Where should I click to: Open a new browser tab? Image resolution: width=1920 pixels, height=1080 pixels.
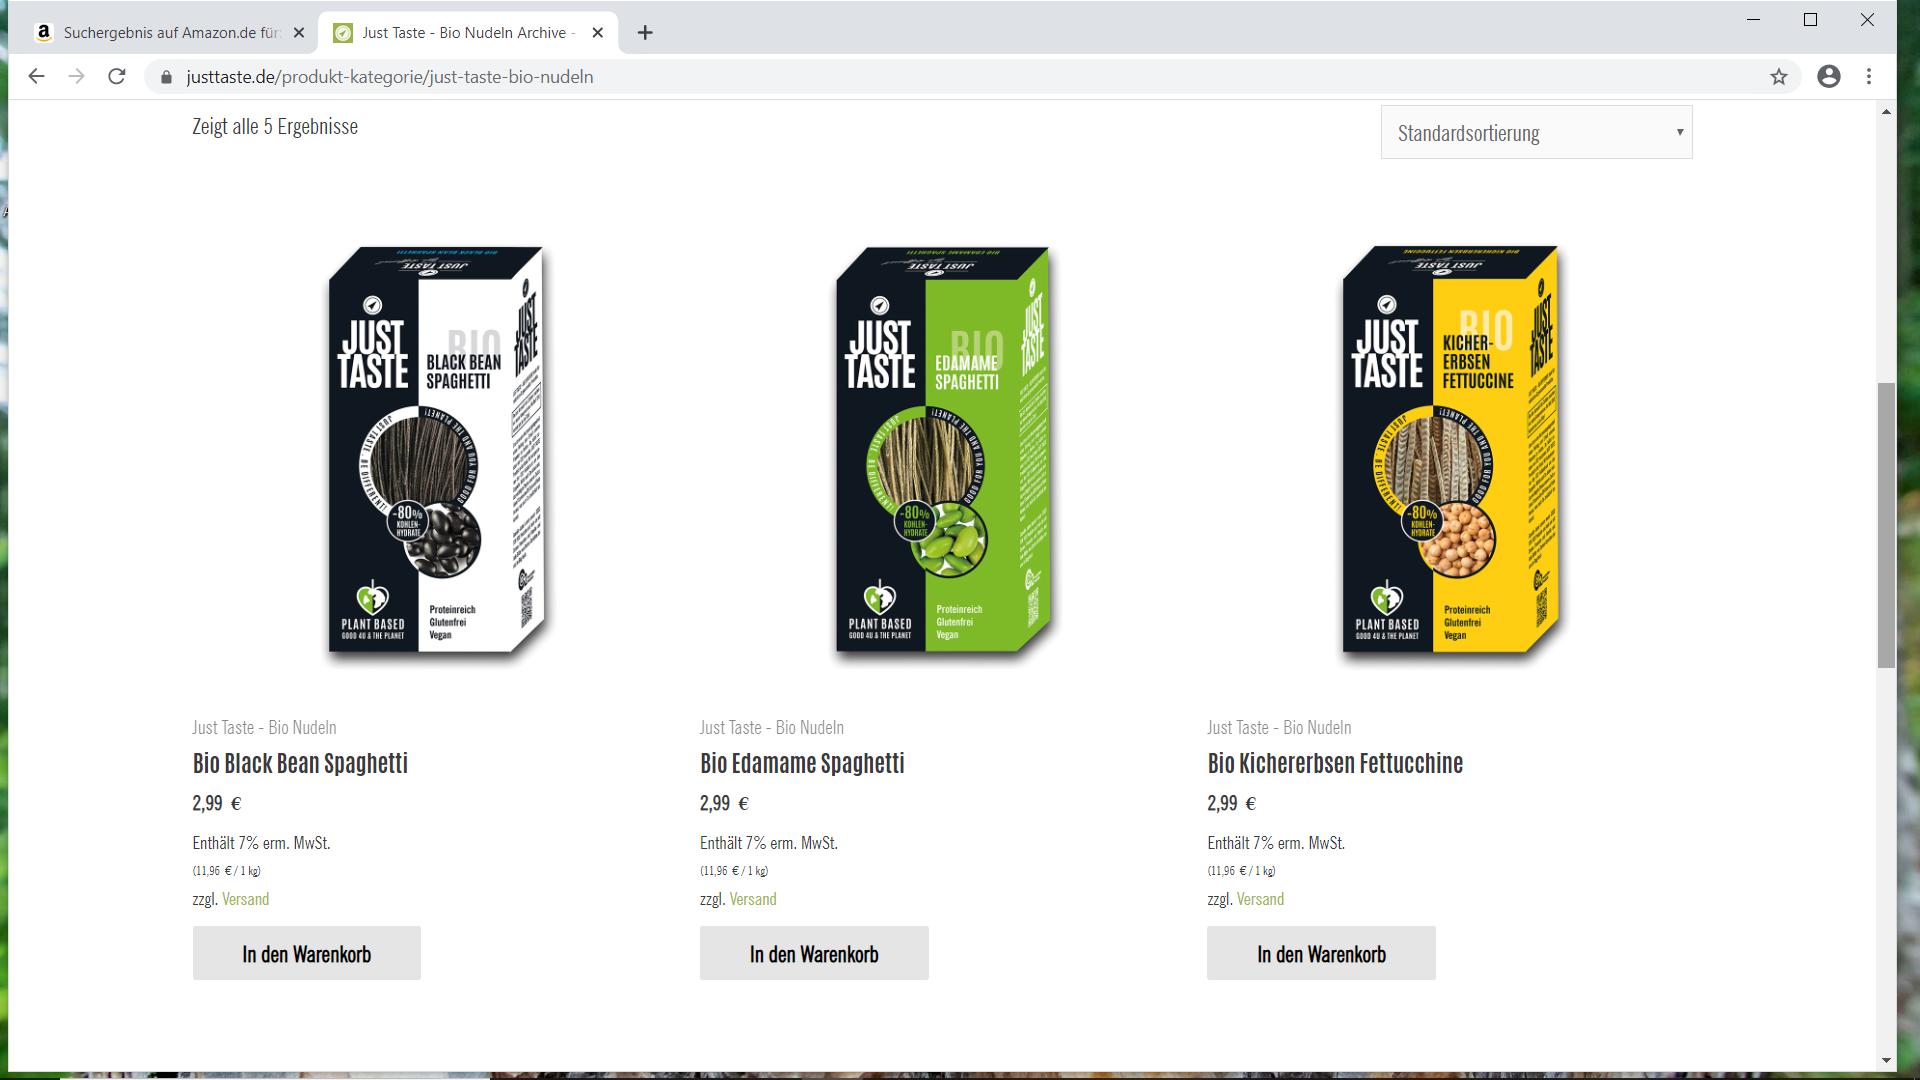[645, 33]
